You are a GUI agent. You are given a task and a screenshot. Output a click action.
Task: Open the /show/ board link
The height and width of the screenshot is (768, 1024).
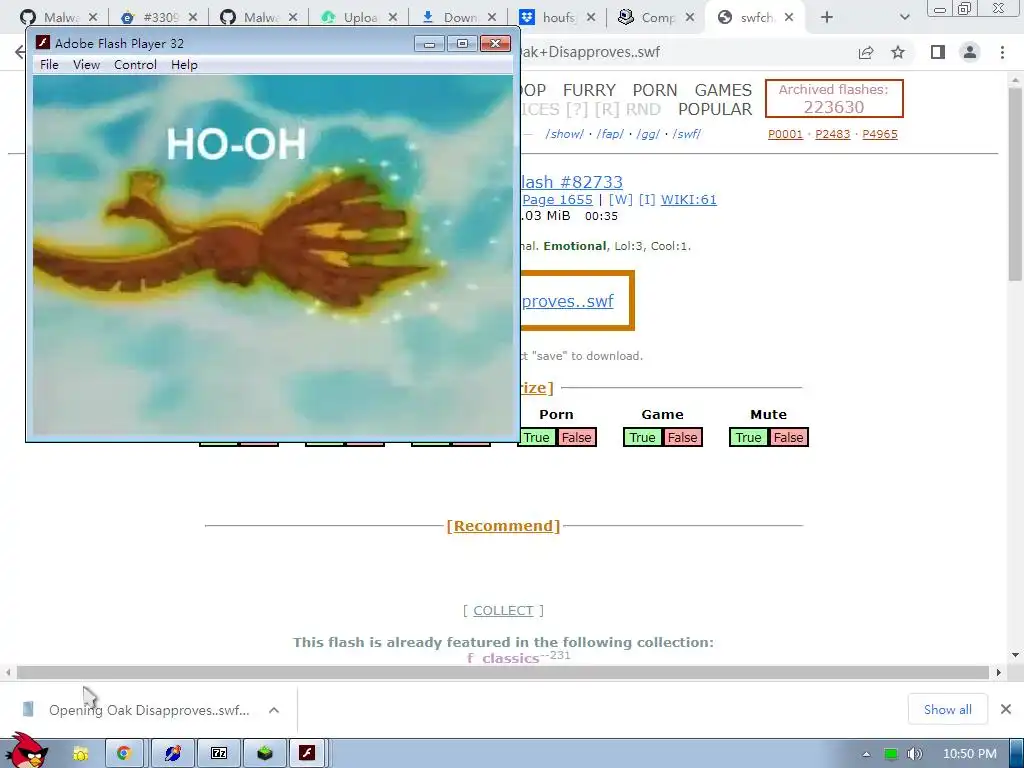click(564, 134)
